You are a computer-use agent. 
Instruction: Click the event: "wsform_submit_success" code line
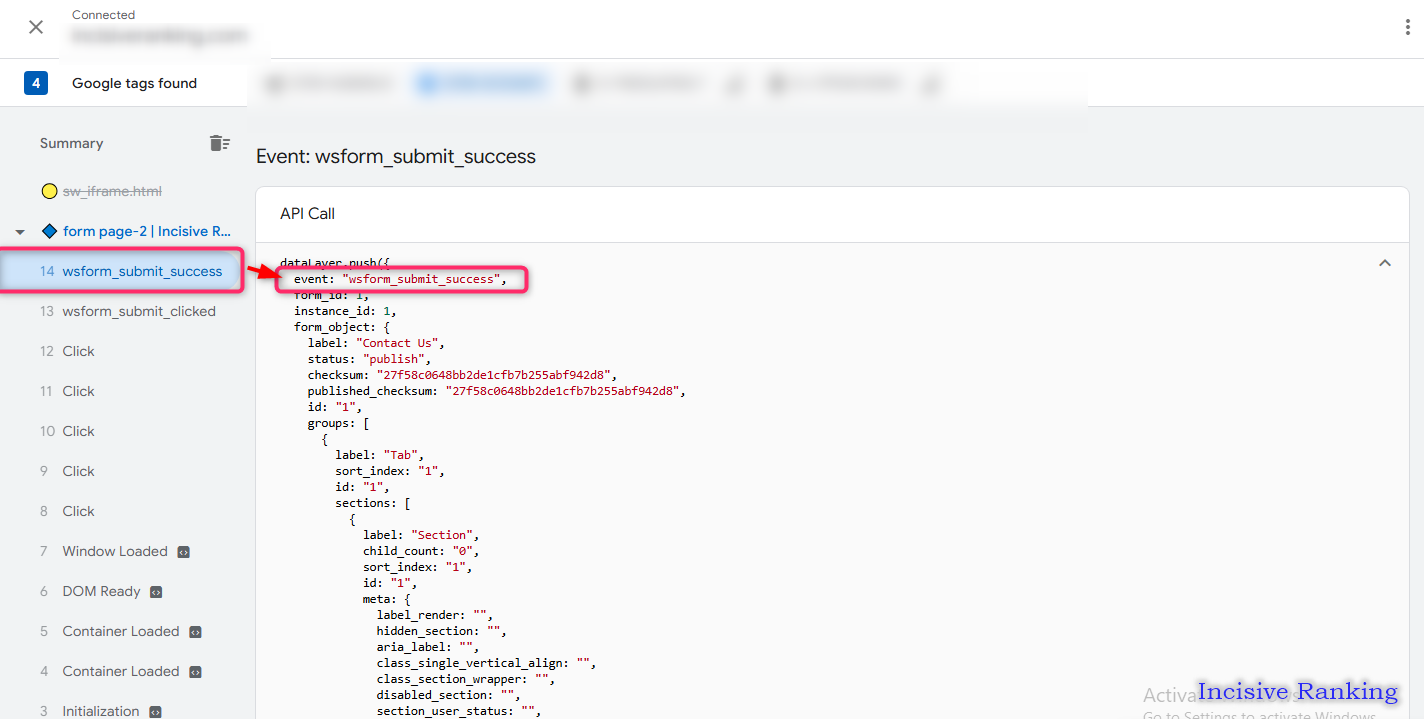[400, 279]
